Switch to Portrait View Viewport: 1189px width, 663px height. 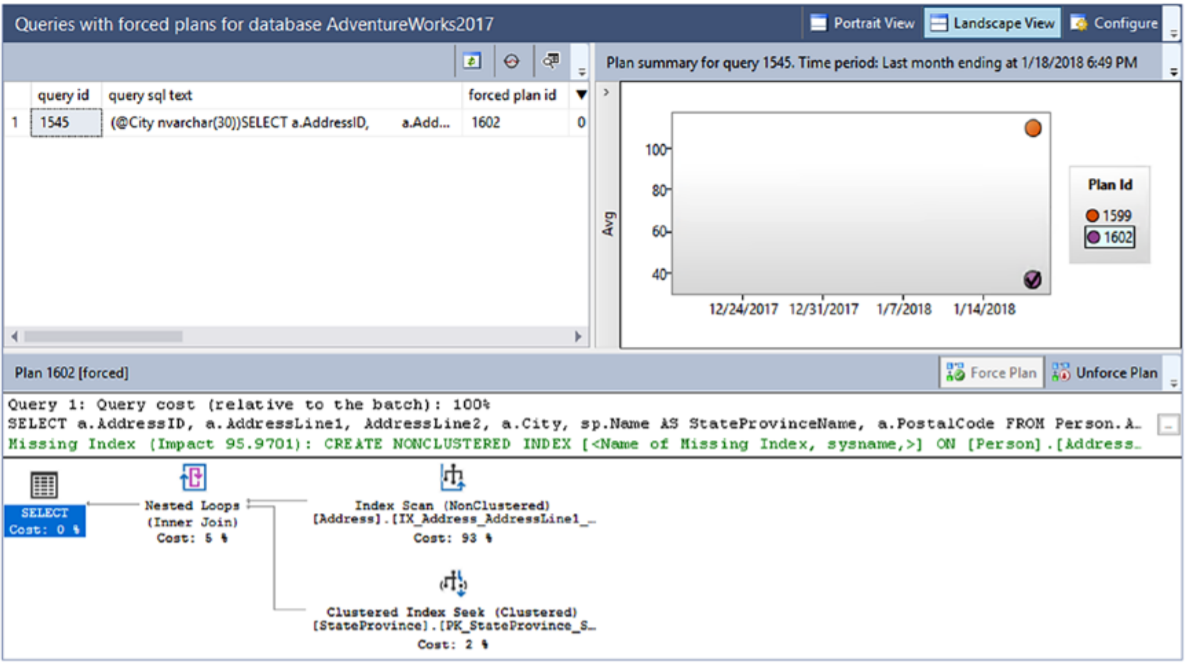(862, 24)
